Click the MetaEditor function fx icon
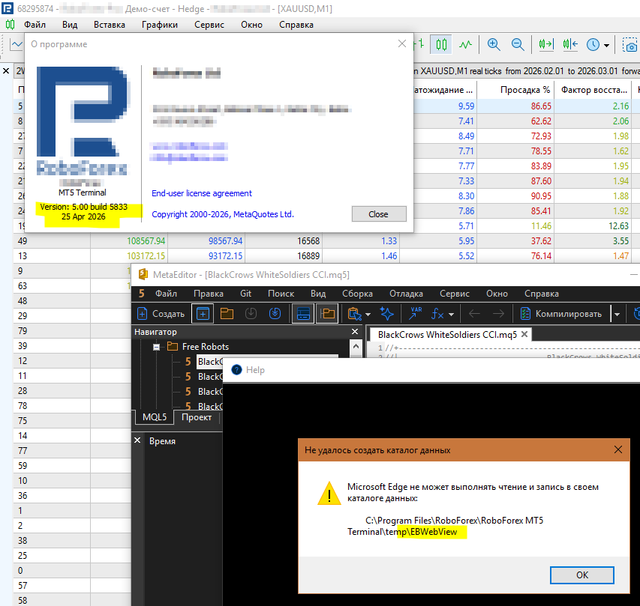The height and width of the screenshot is (606, 640). click(436, 313)
